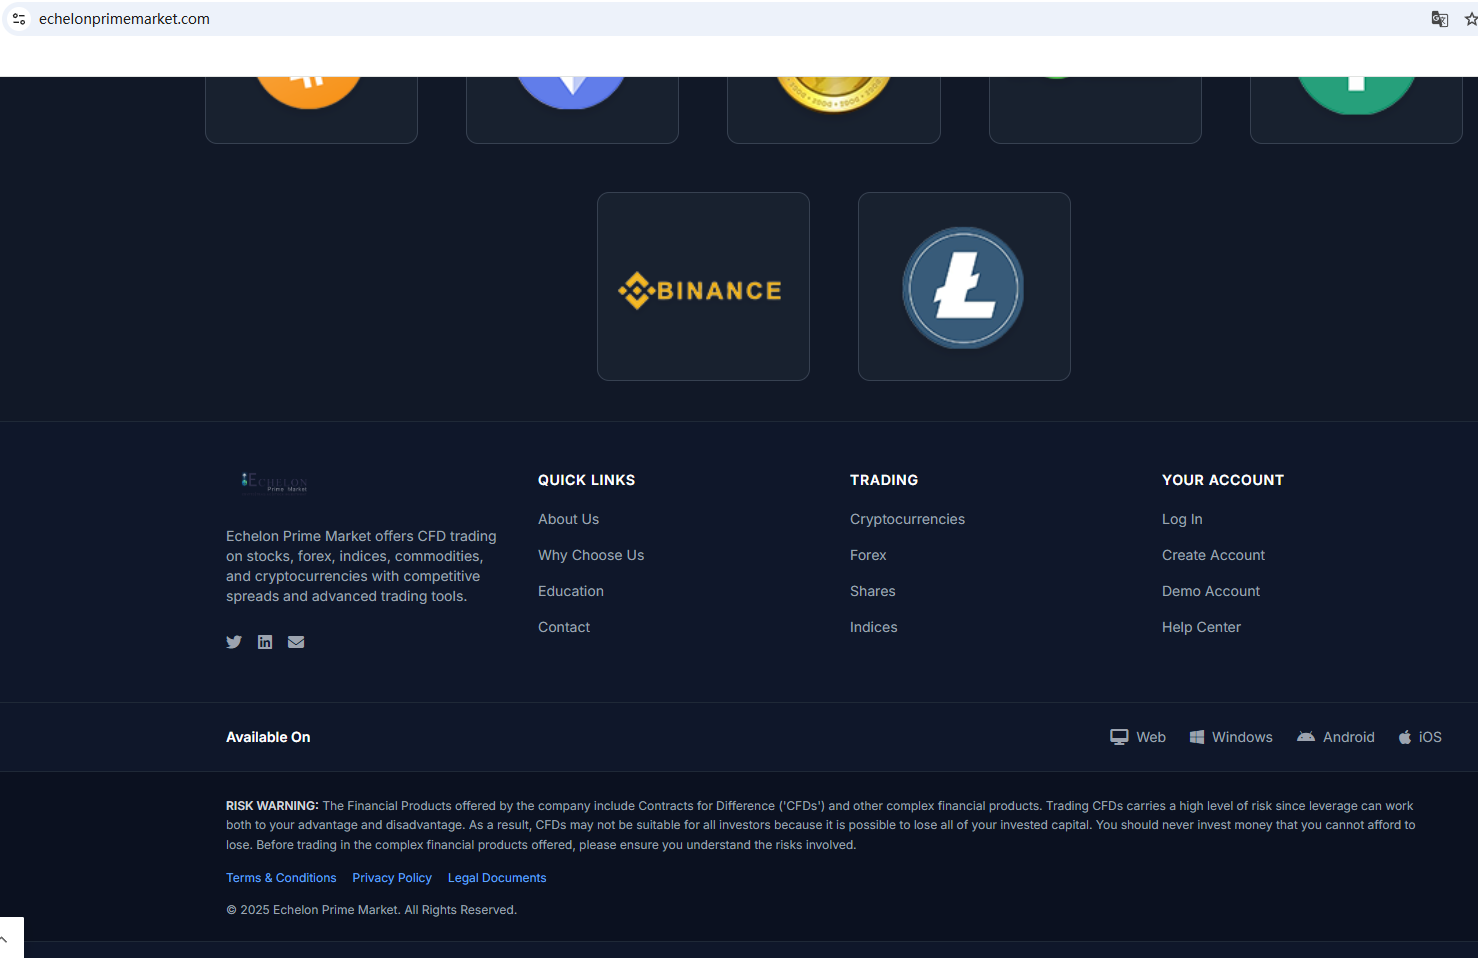
Task: Open the Education link
Action: tap(571, 591)
